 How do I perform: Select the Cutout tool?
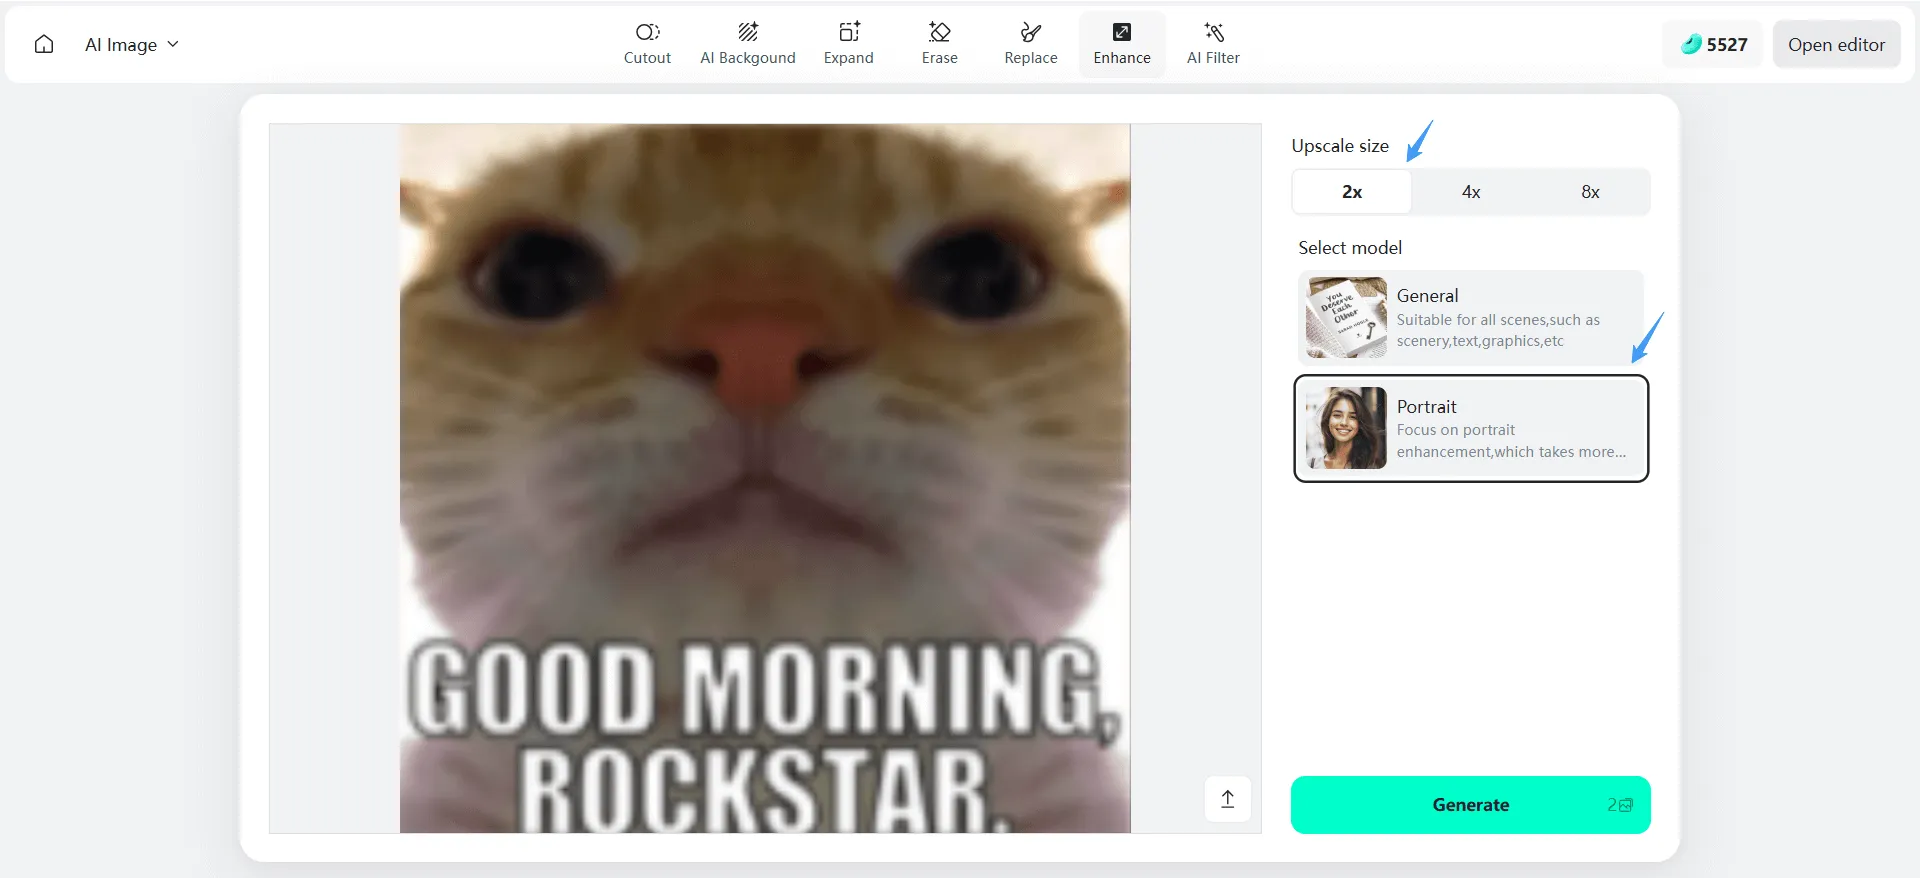pos(647,44)
